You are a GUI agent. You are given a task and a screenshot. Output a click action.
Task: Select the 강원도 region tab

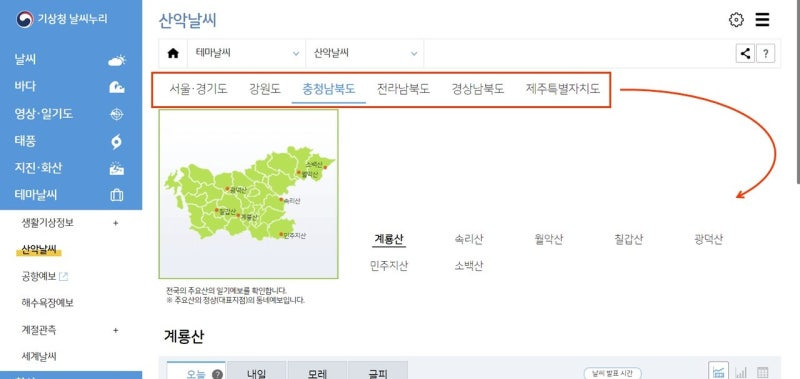click(x=265, y=89)
